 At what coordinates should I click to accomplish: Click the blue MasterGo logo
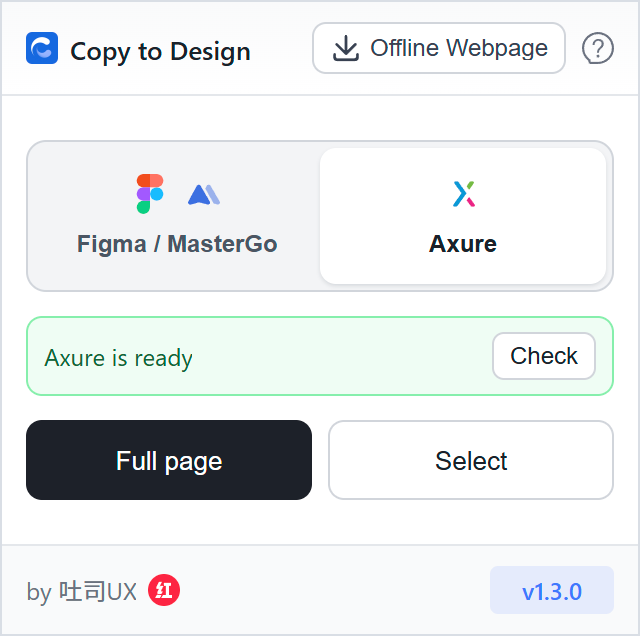click(204, 195)
